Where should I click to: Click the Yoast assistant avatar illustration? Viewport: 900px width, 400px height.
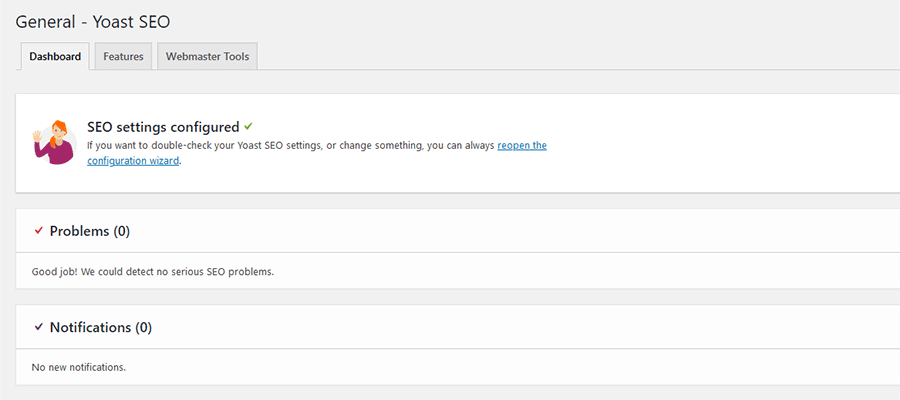click(x=56, y=142)
